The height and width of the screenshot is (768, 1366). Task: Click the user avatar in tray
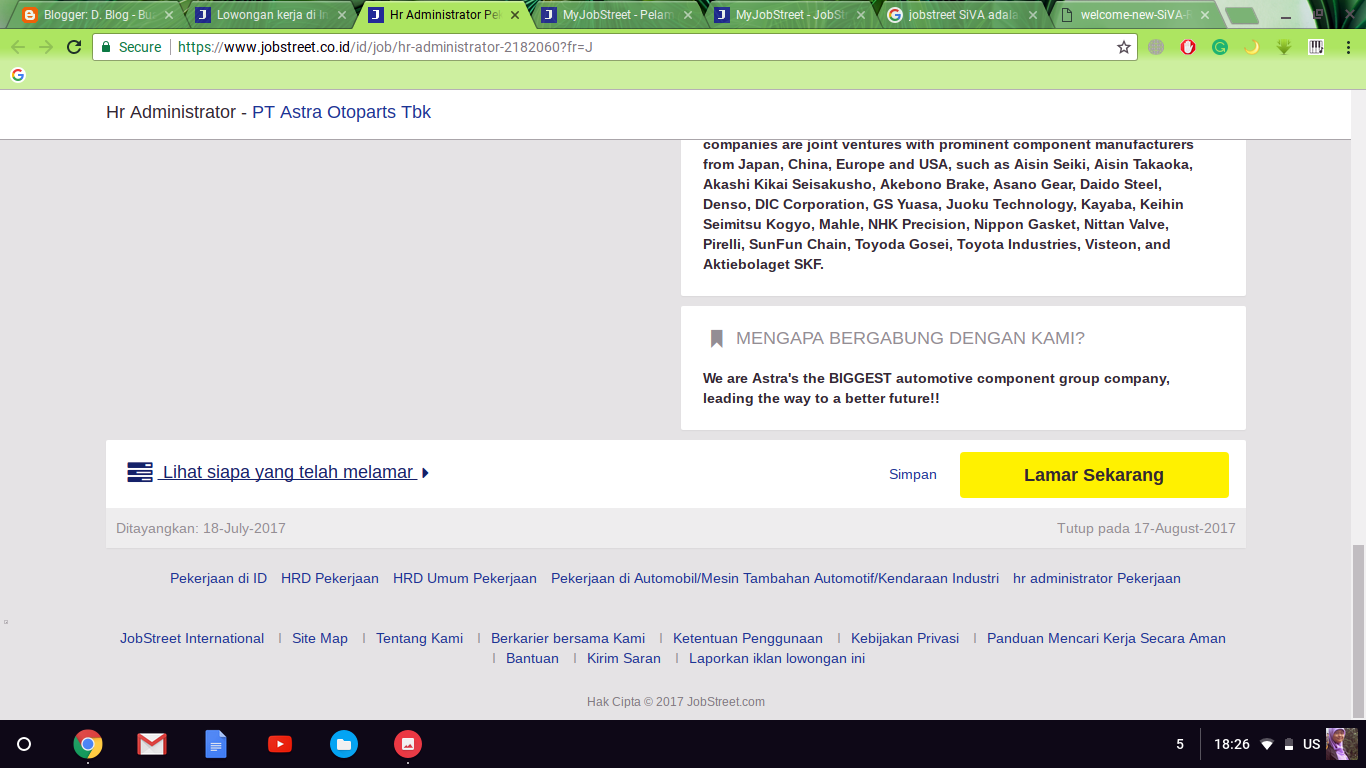pyautogui.click(x=1342, y=744)
